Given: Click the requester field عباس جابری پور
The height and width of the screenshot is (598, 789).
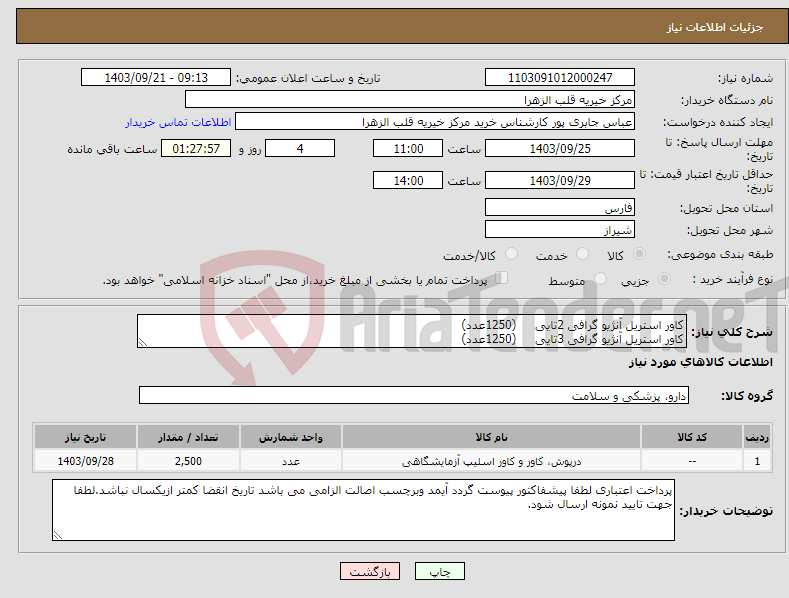Looking at the screenshot, I should tap(435, 122).
